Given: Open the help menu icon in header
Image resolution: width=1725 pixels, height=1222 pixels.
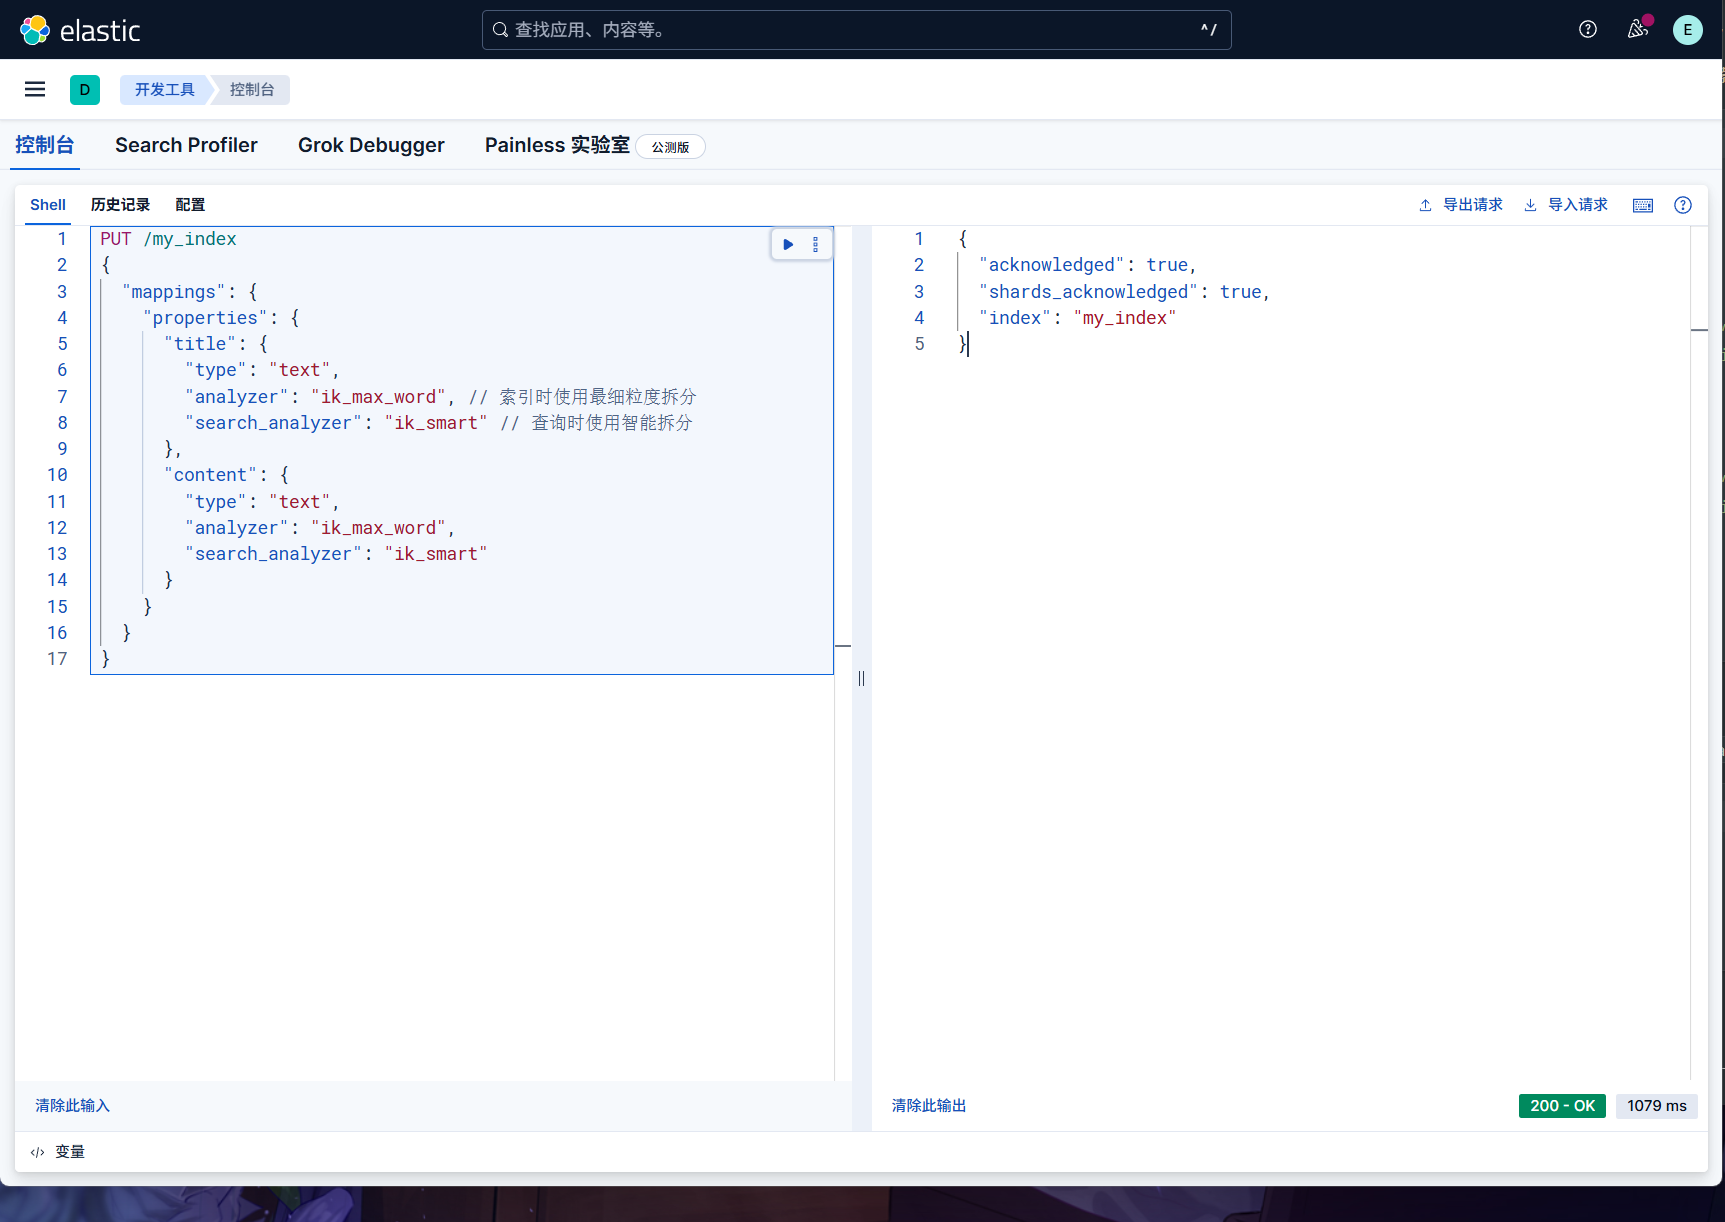Looking at the screenshot, I should tap(1587, 30).
